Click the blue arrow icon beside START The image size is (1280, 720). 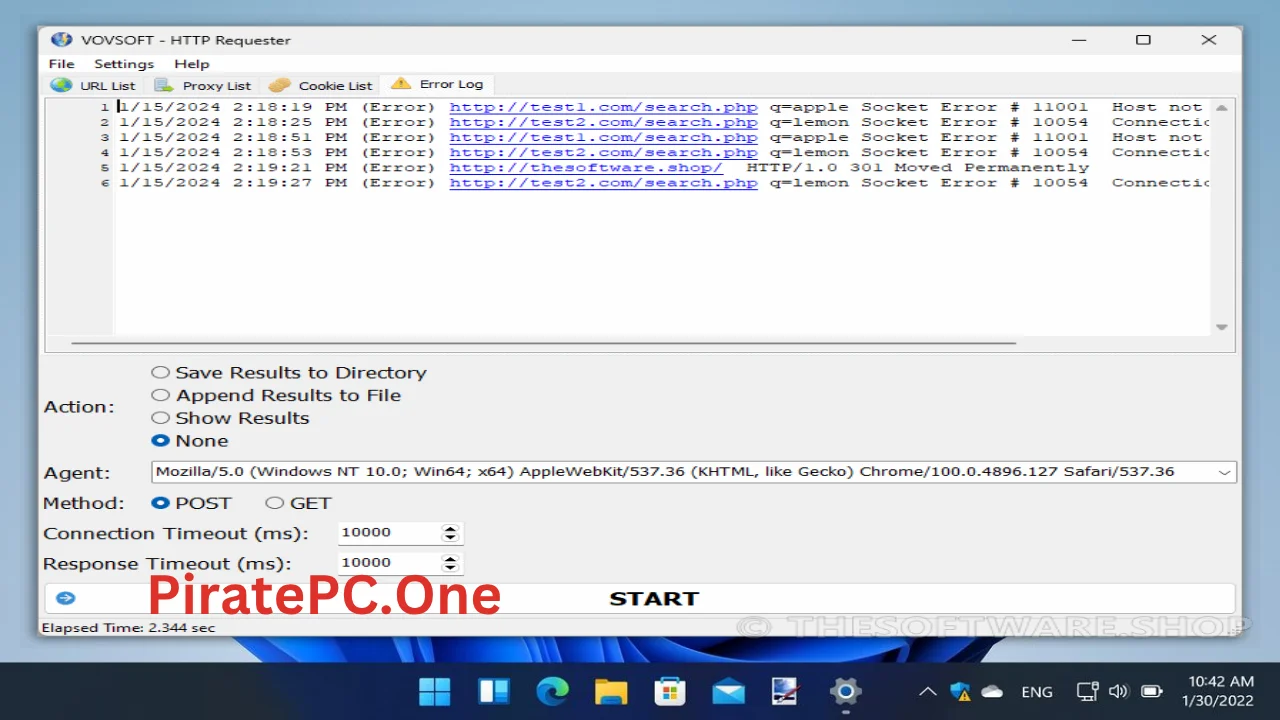click(x=66, y=598)
